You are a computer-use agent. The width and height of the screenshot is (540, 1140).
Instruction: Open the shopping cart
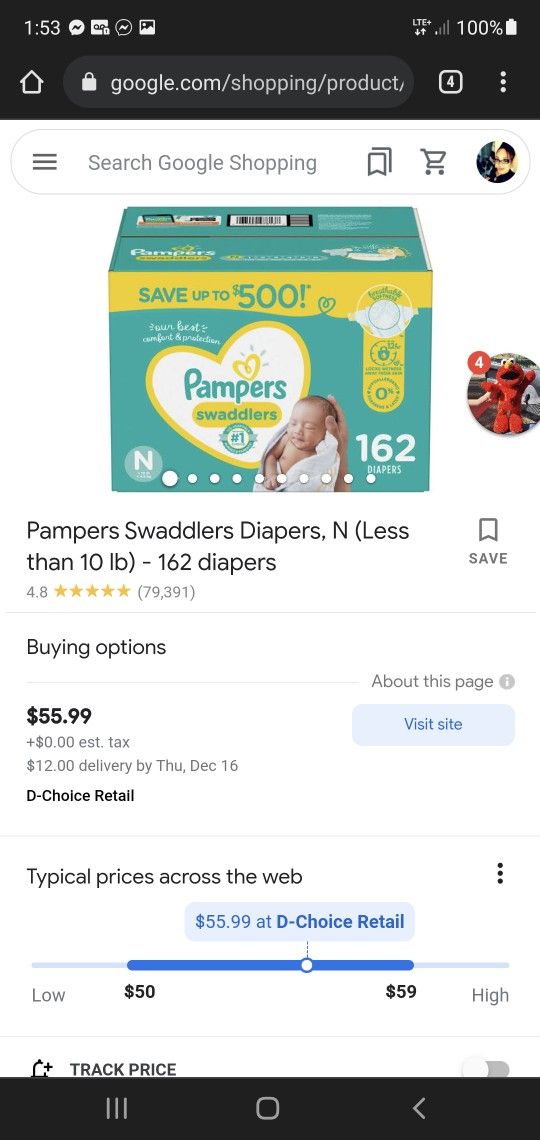[x=434, y=162]
